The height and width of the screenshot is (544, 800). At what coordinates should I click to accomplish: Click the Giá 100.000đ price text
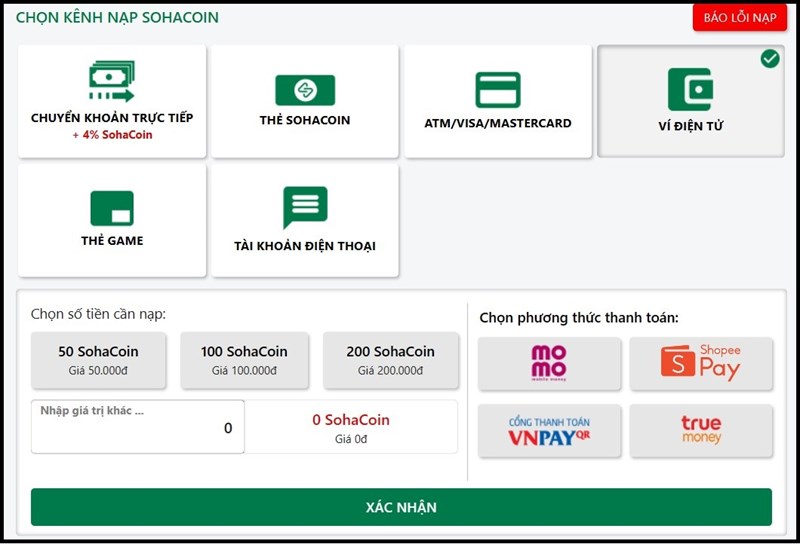click(x=244, y=371)
